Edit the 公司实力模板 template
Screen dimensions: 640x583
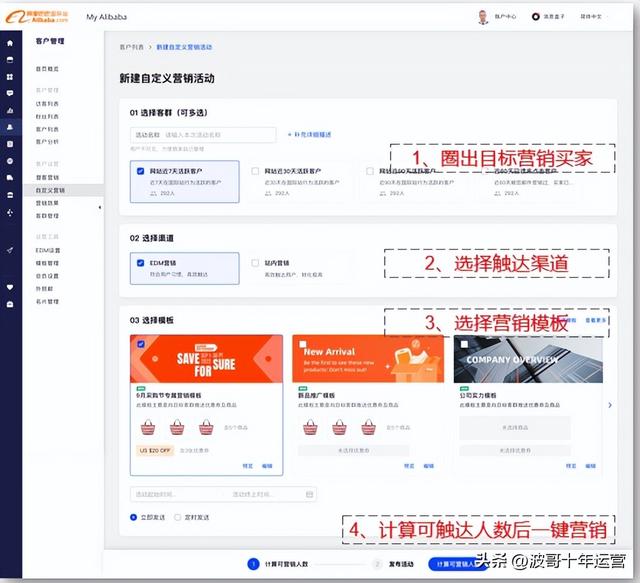click(x=590, y=466)
